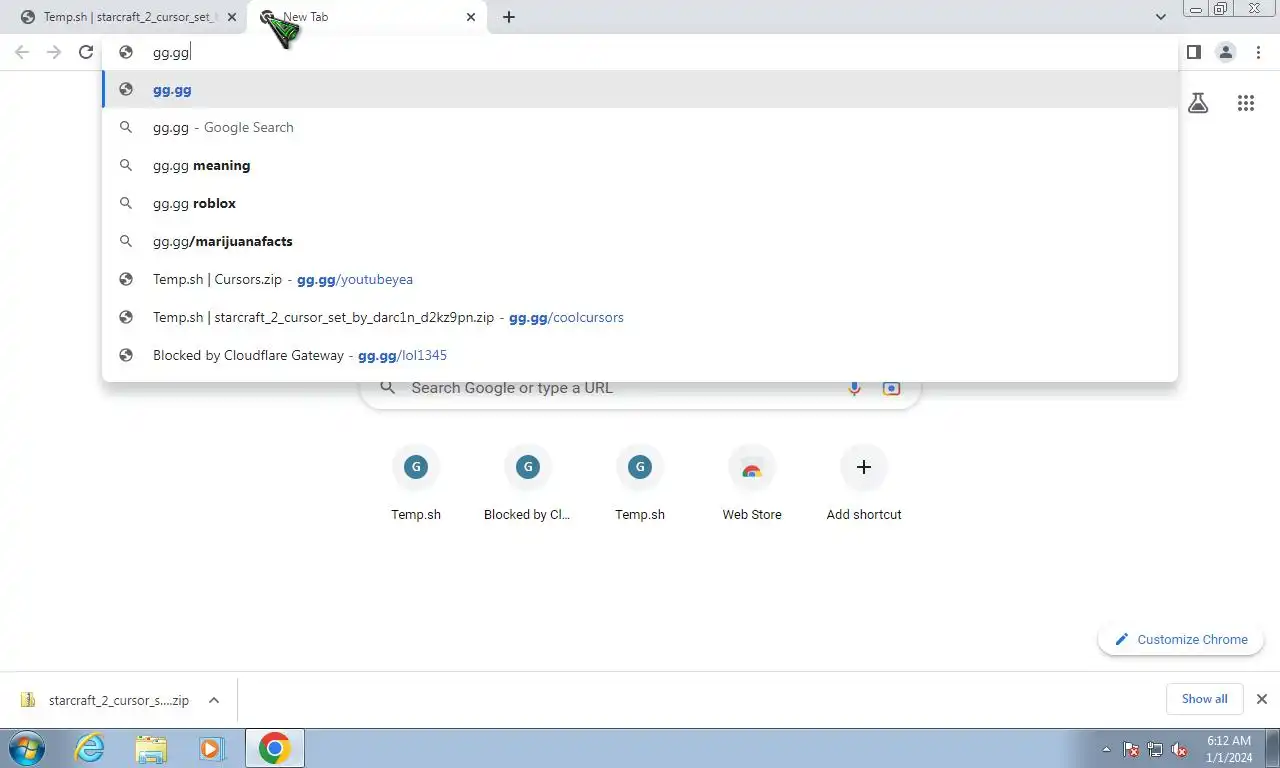Open Windows Media Player from taskbar
The width and height of the screenshot is (1280, 768).
[211, 748]
